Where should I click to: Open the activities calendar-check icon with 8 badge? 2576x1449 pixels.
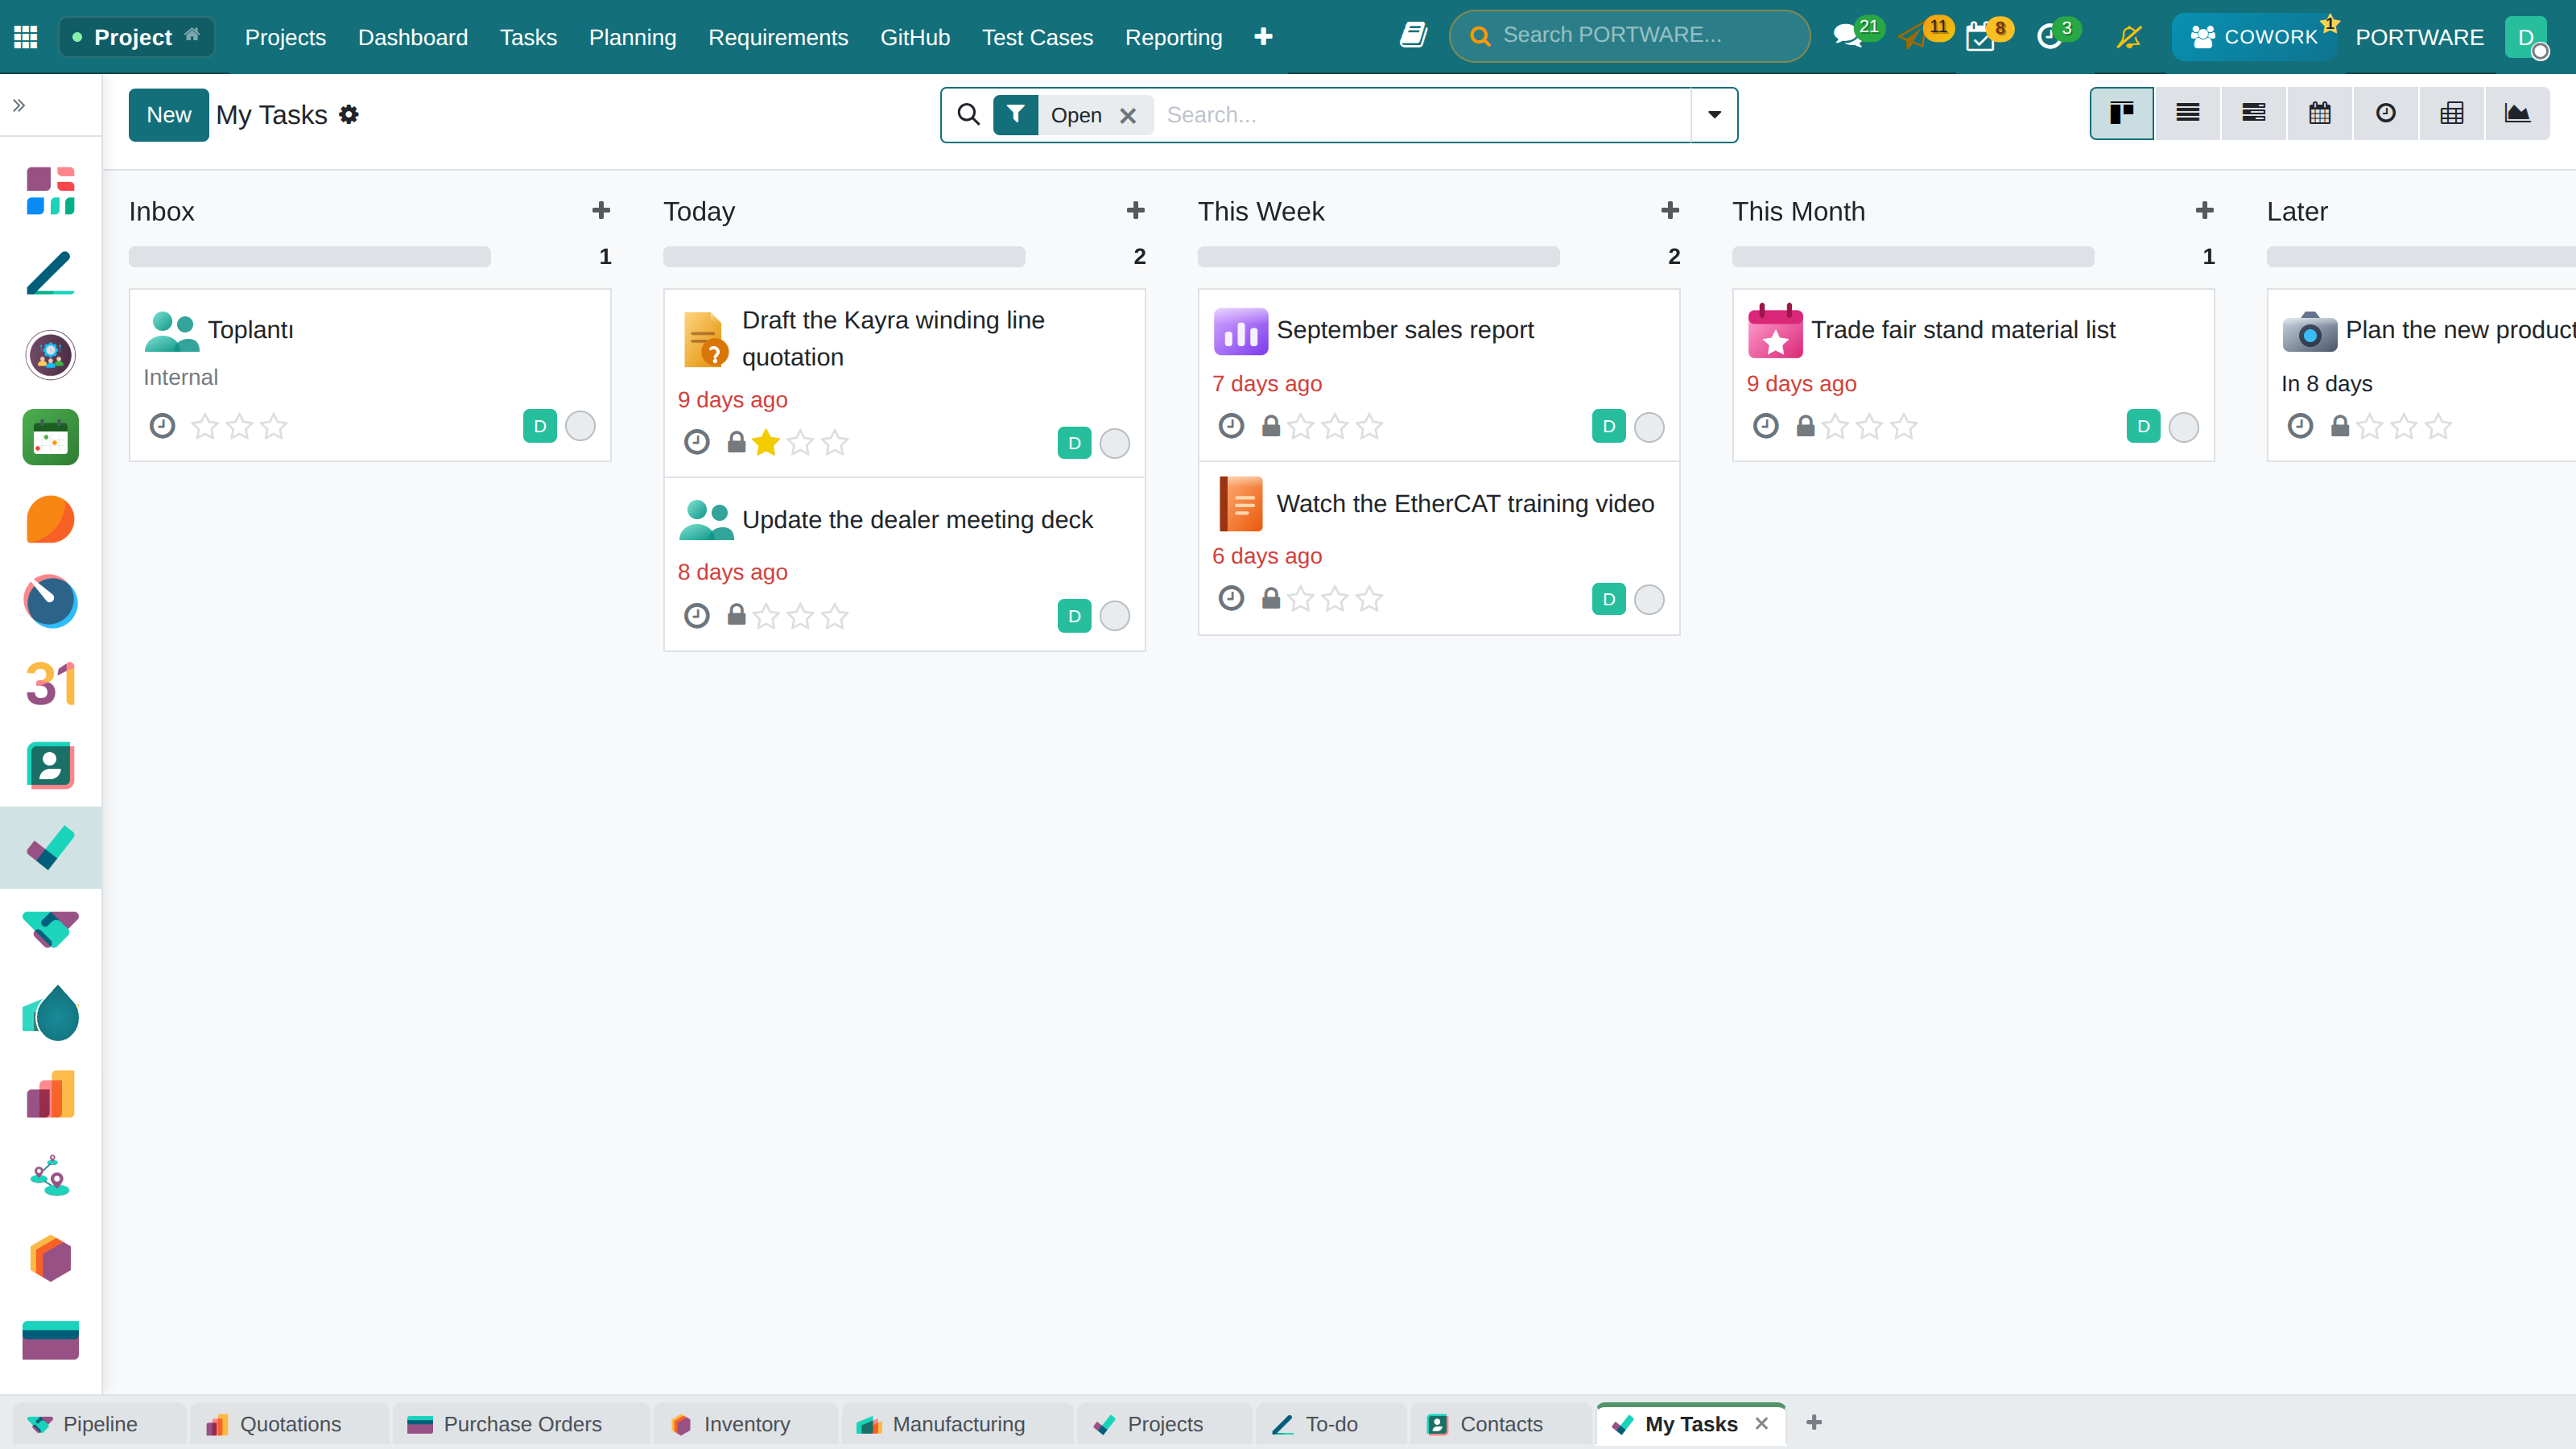pos(1980,38)
